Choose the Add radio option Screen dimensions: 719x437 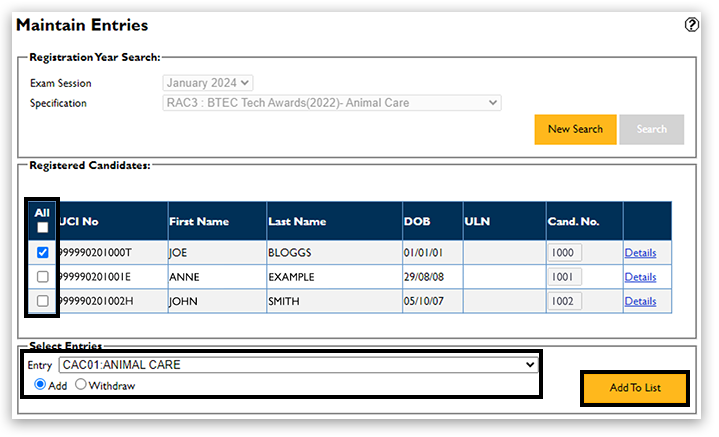pyautogui.click(x=39, y=385)
